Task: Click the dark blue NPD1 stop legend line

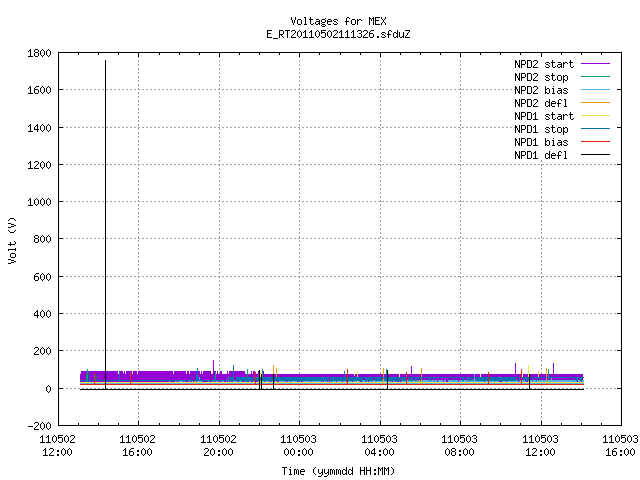Action: coord(595,129)
